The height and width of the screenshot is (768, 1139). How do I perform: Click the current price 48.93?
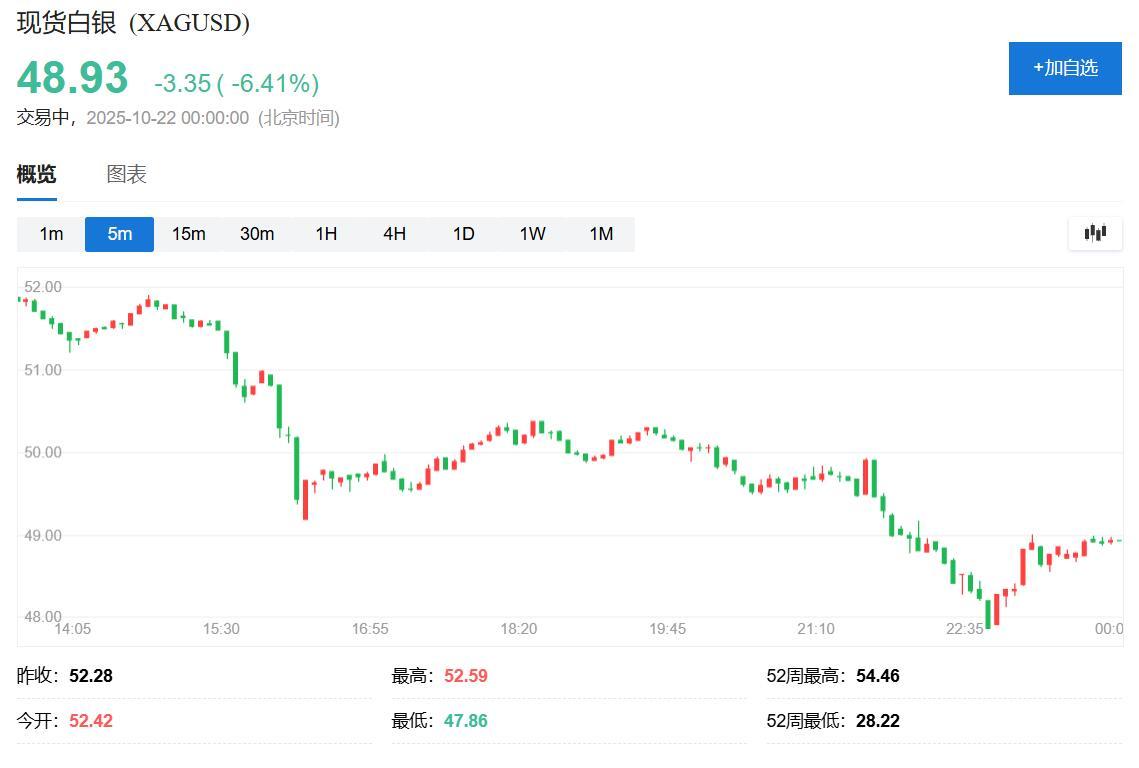(x=73, y=78)
